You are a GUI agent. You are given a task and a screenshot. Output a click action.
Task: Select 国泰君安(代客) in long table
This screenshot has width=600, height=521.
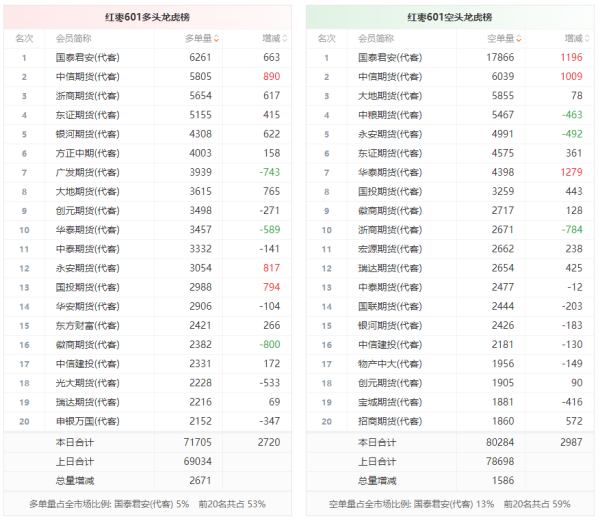[x=88, y=58]
